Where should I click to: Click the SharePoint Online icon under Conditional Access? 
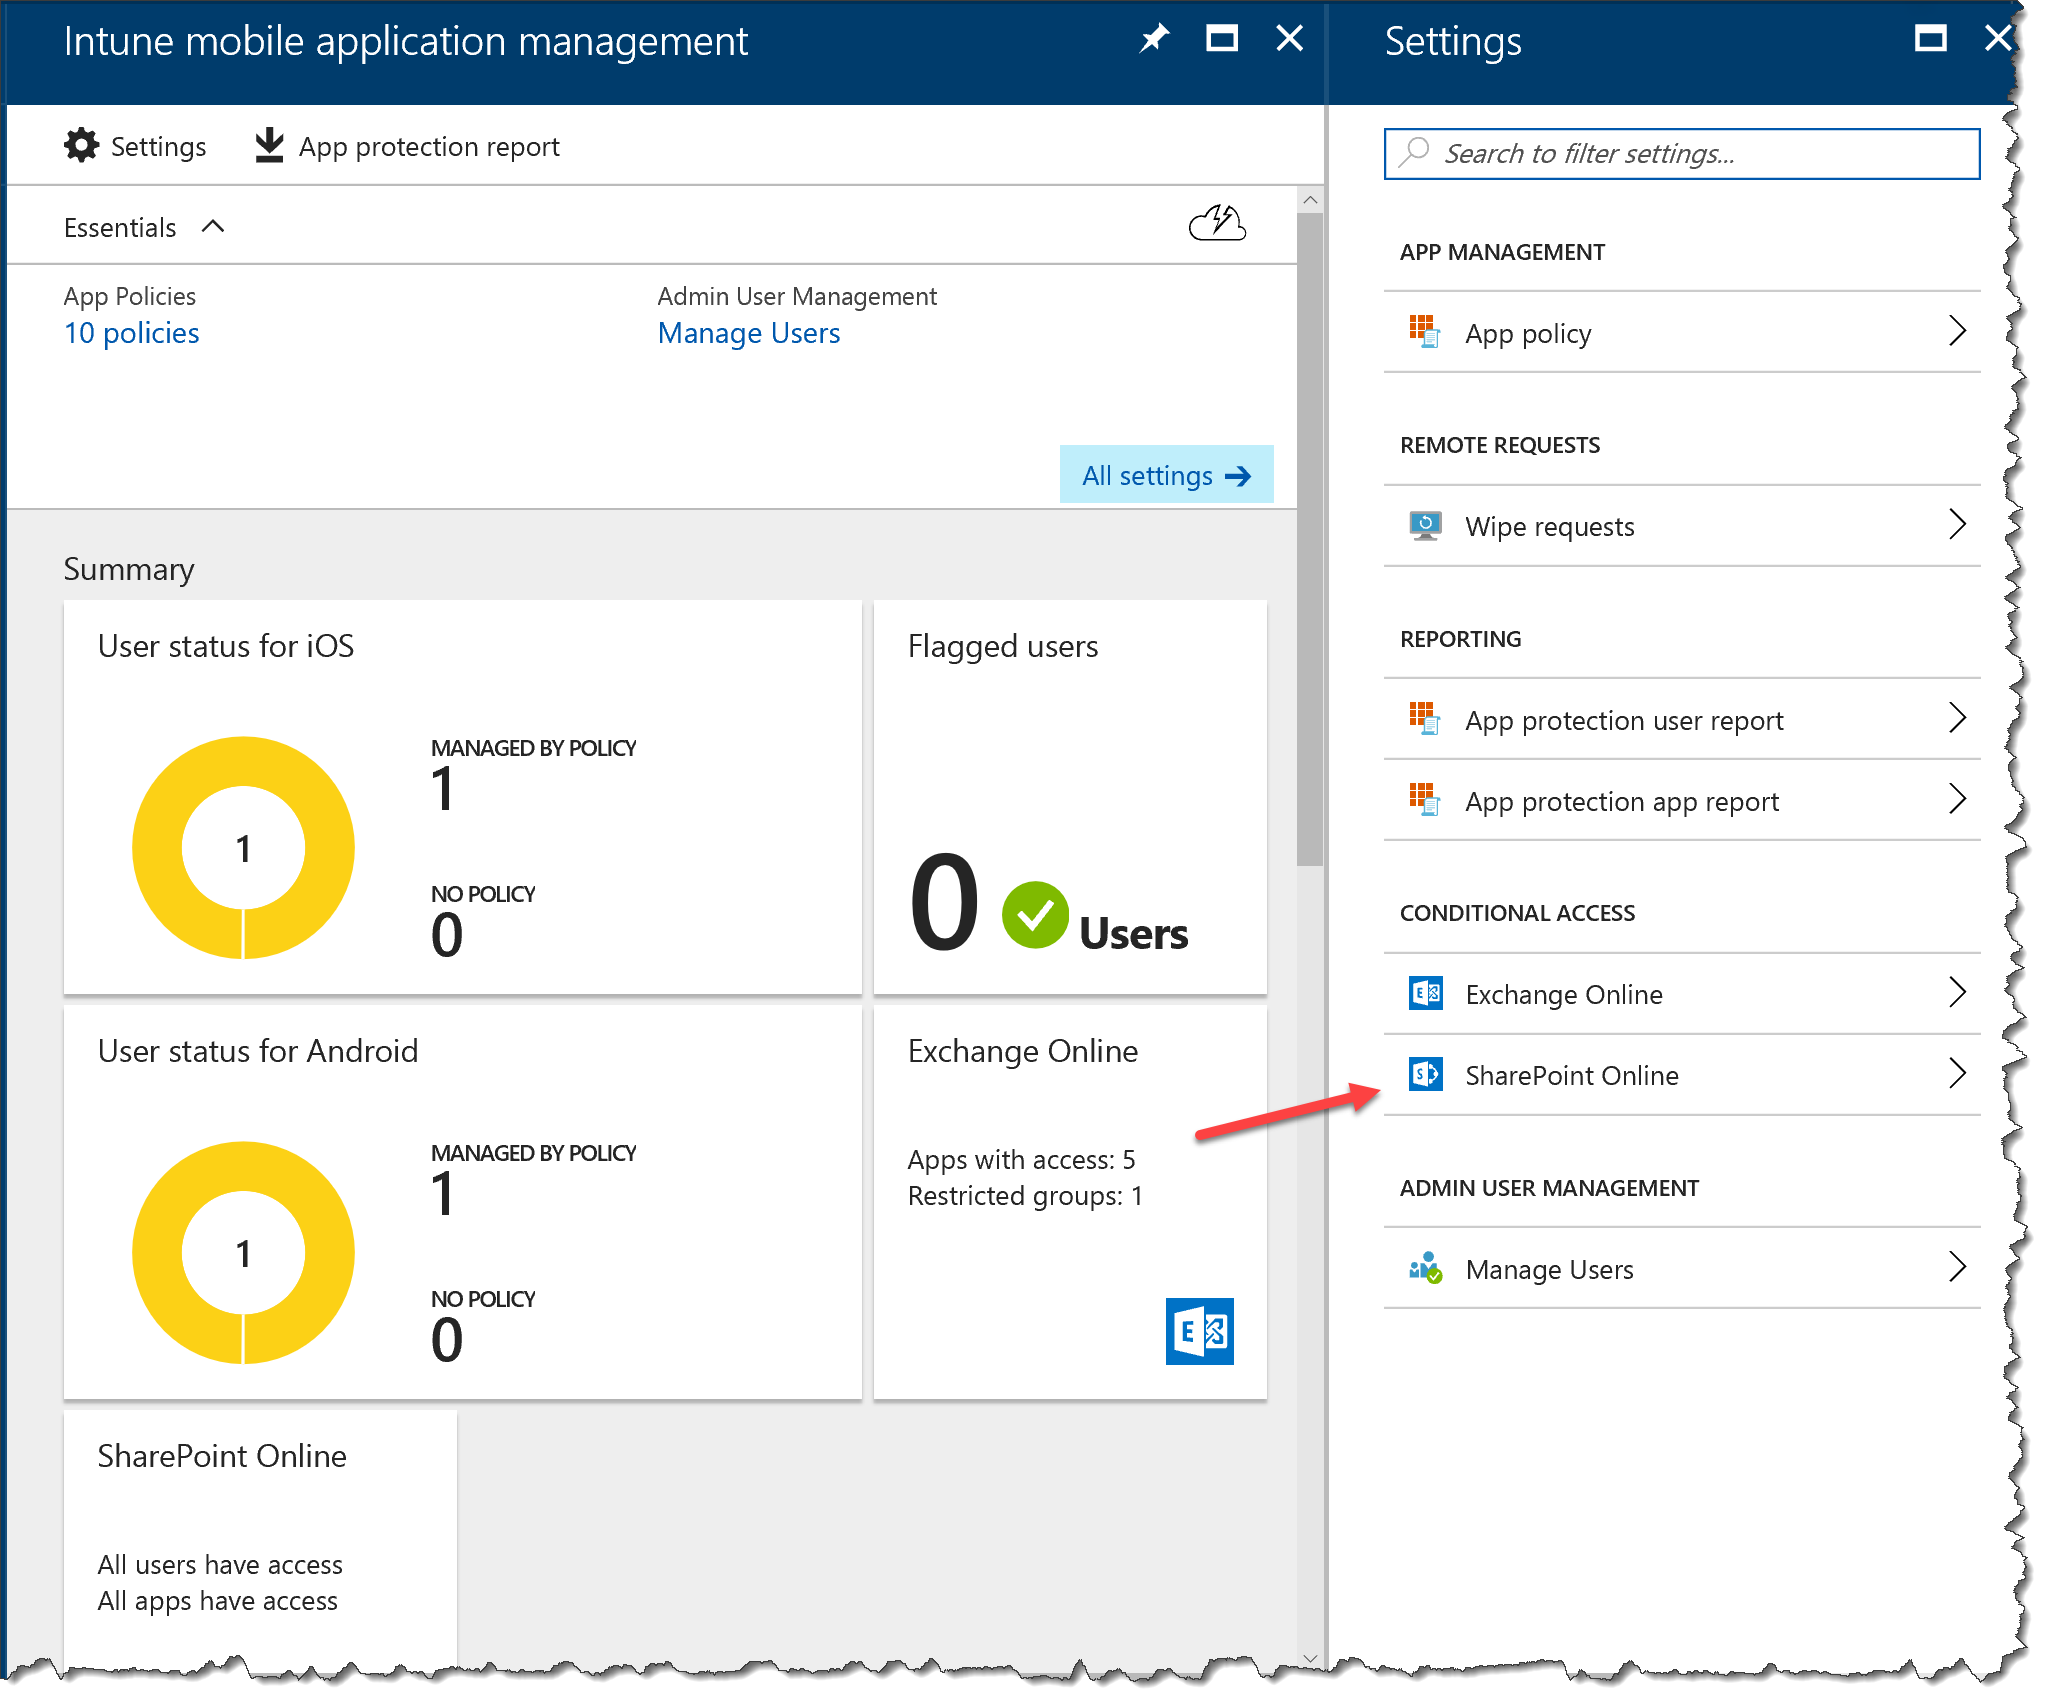pyautogui.click(x=1424, y=1074)
